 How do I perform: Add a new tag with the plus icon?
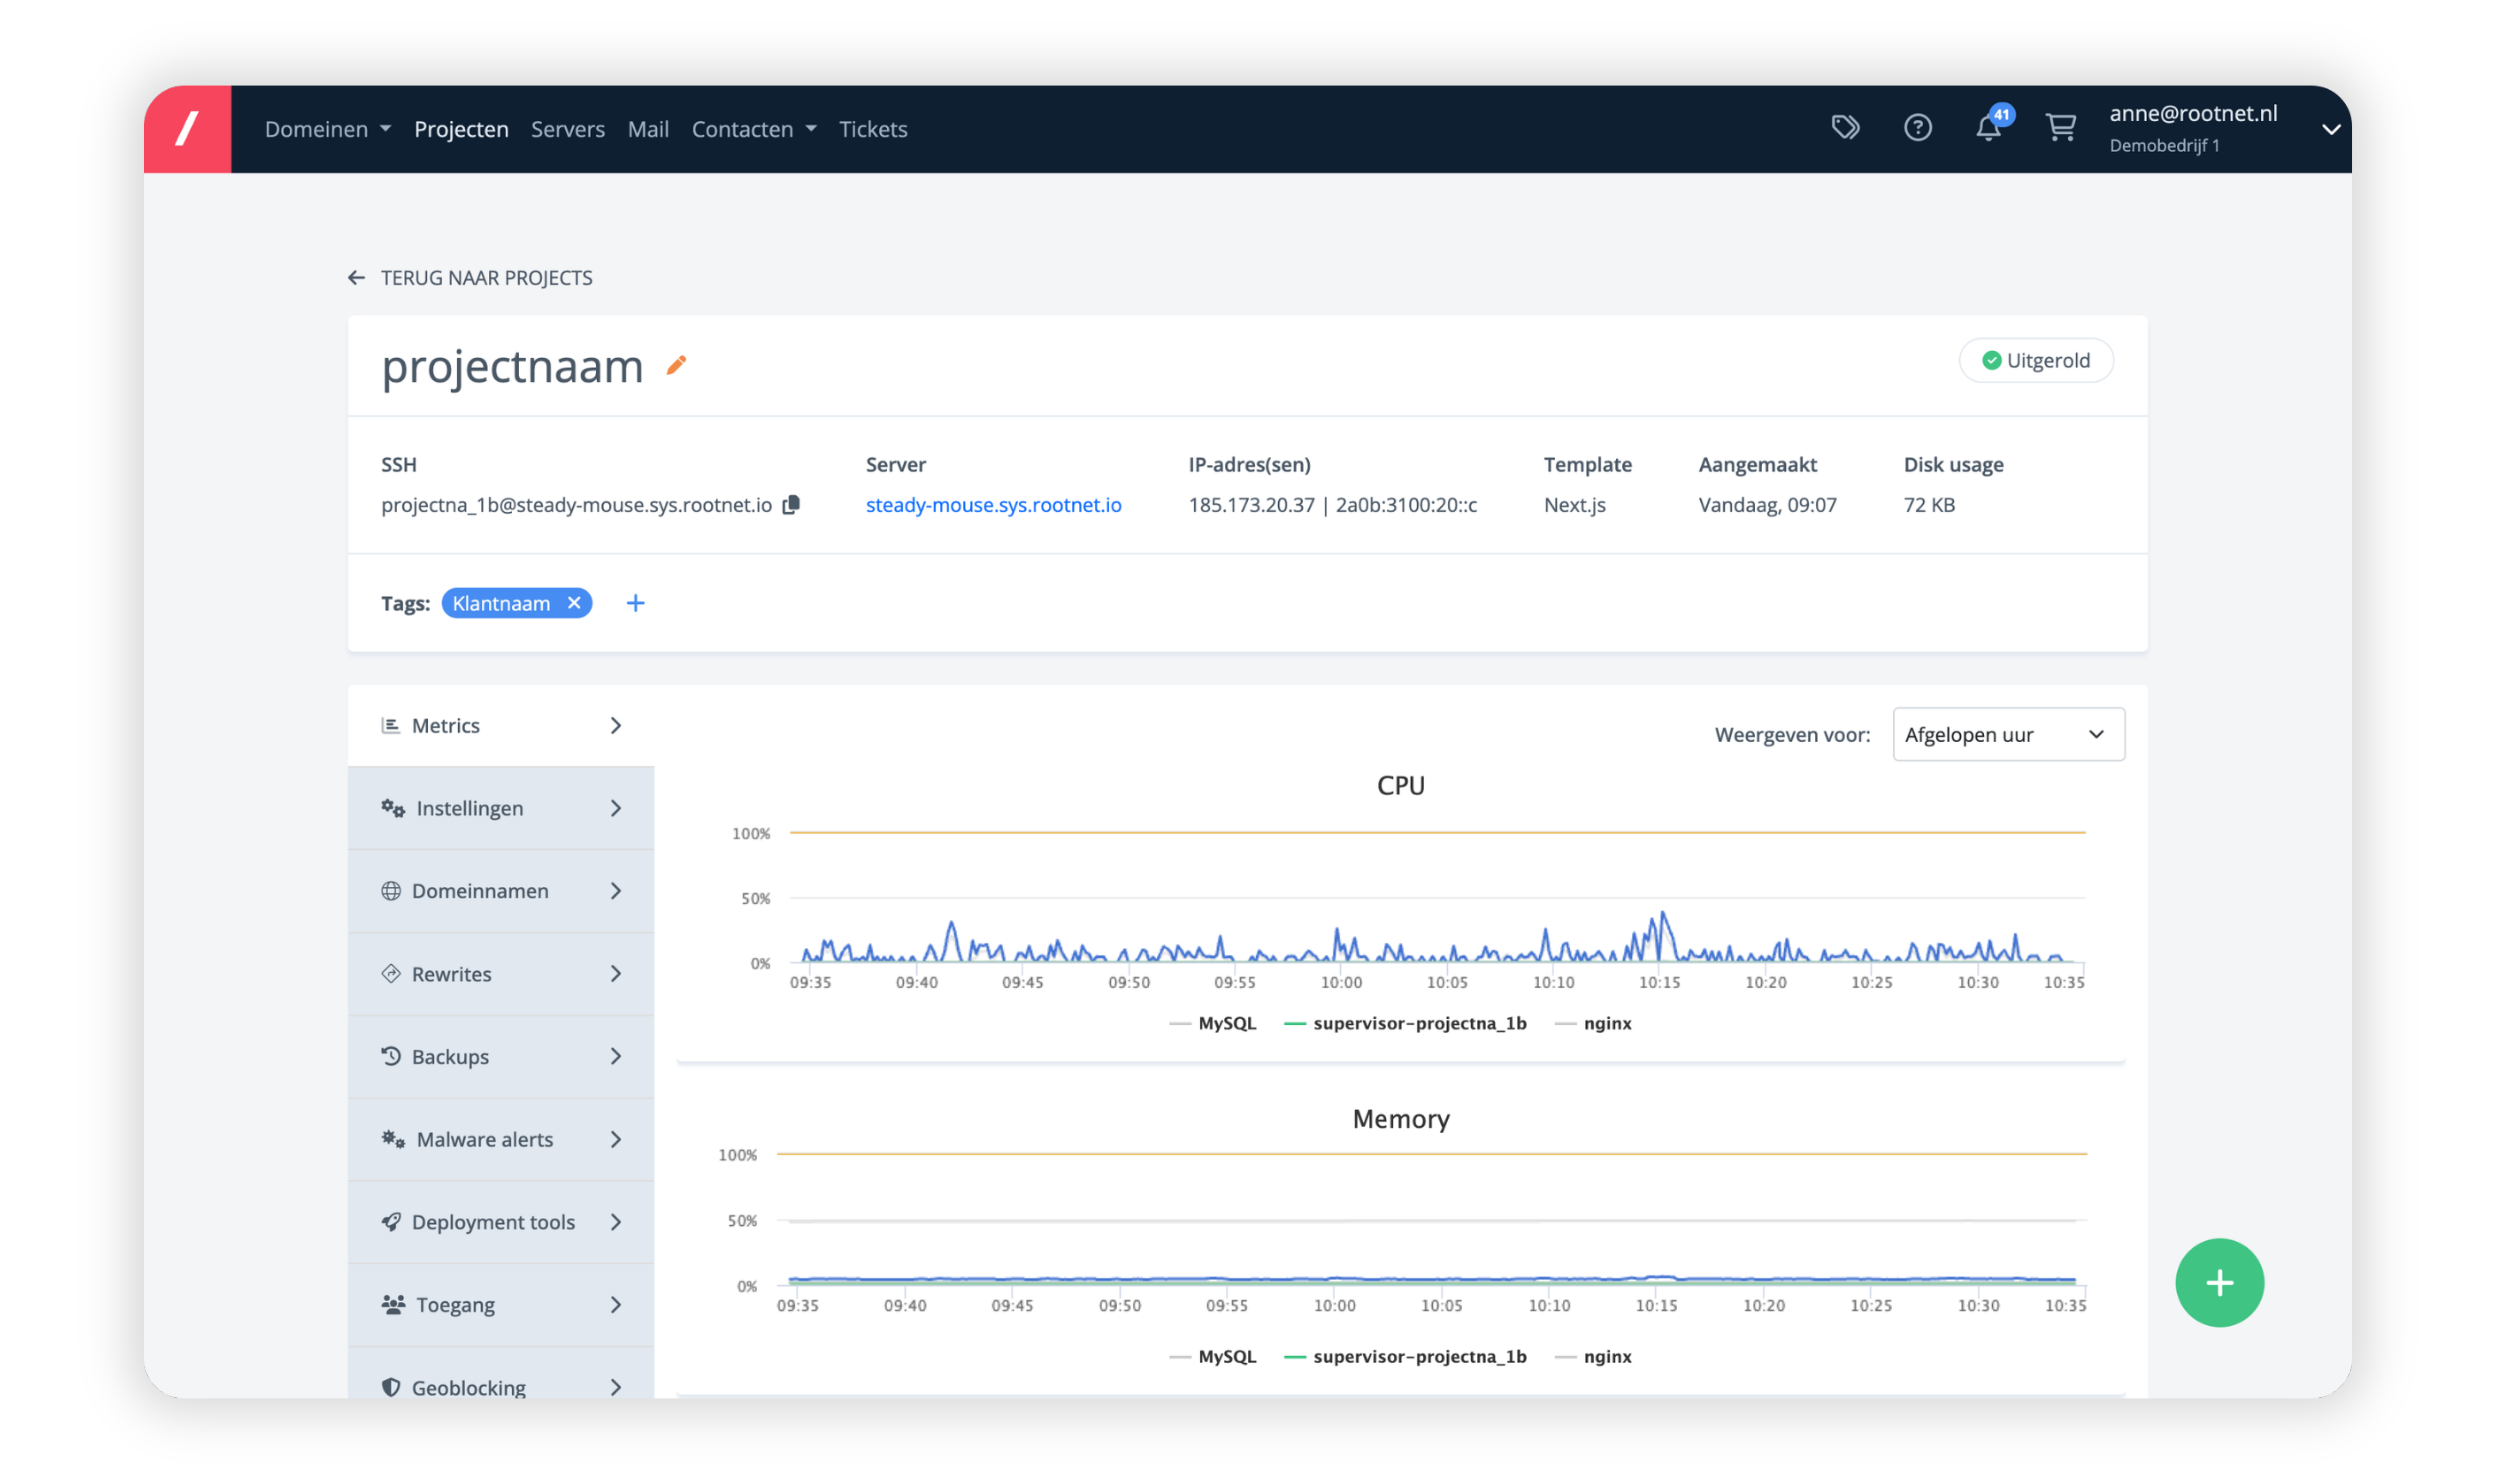(636, 602)
